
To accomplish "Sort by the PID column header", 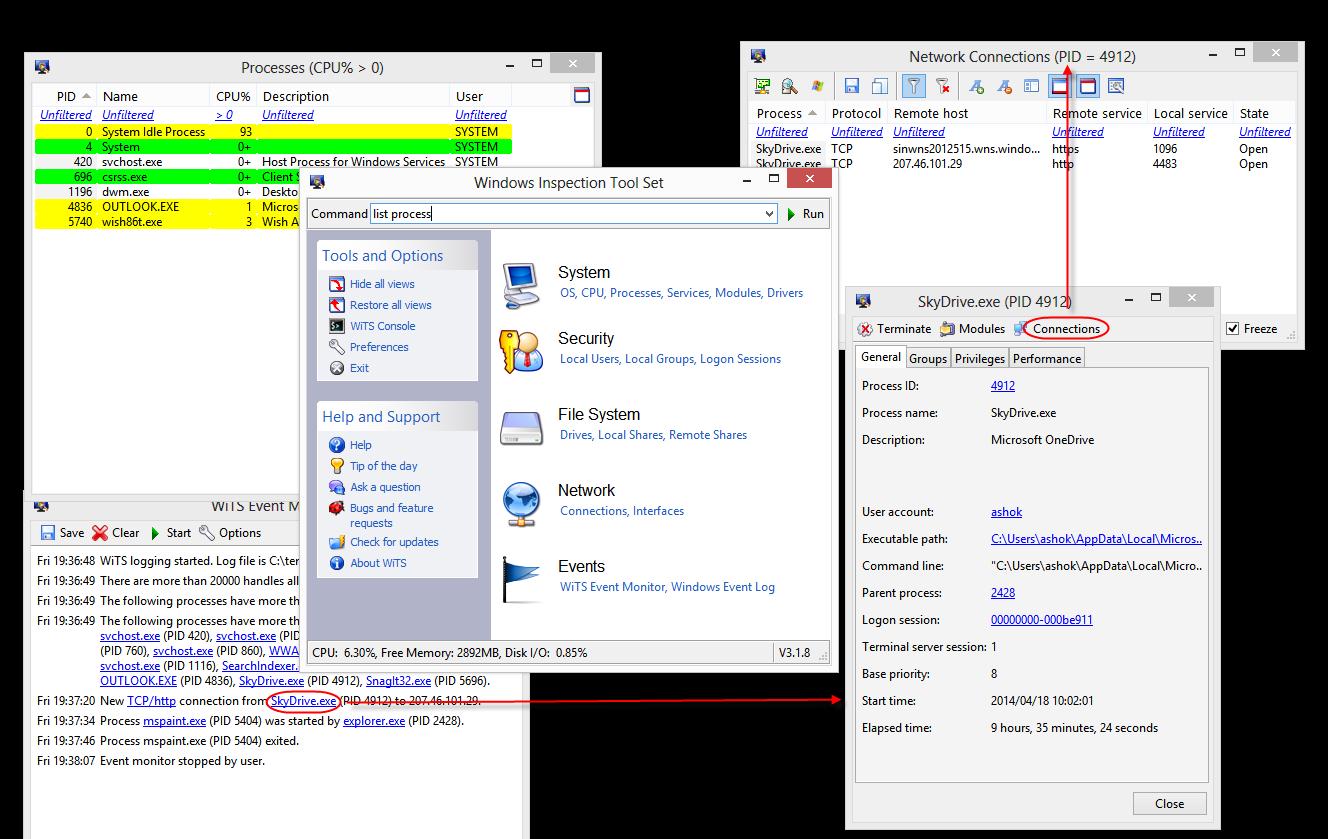I will pos(66,97).
